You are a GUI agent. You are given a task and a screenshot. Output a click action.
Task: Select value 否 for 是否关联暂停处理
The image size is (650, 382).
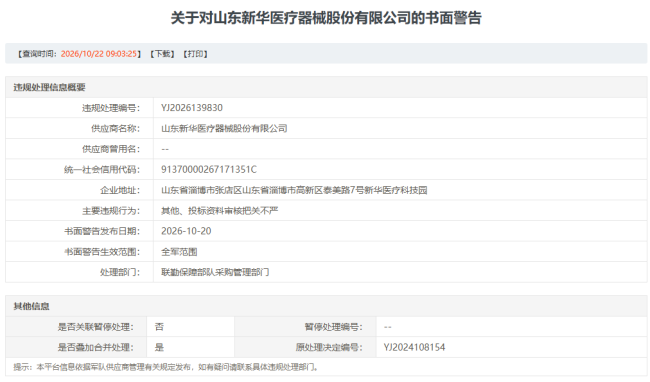click(159, 327)
